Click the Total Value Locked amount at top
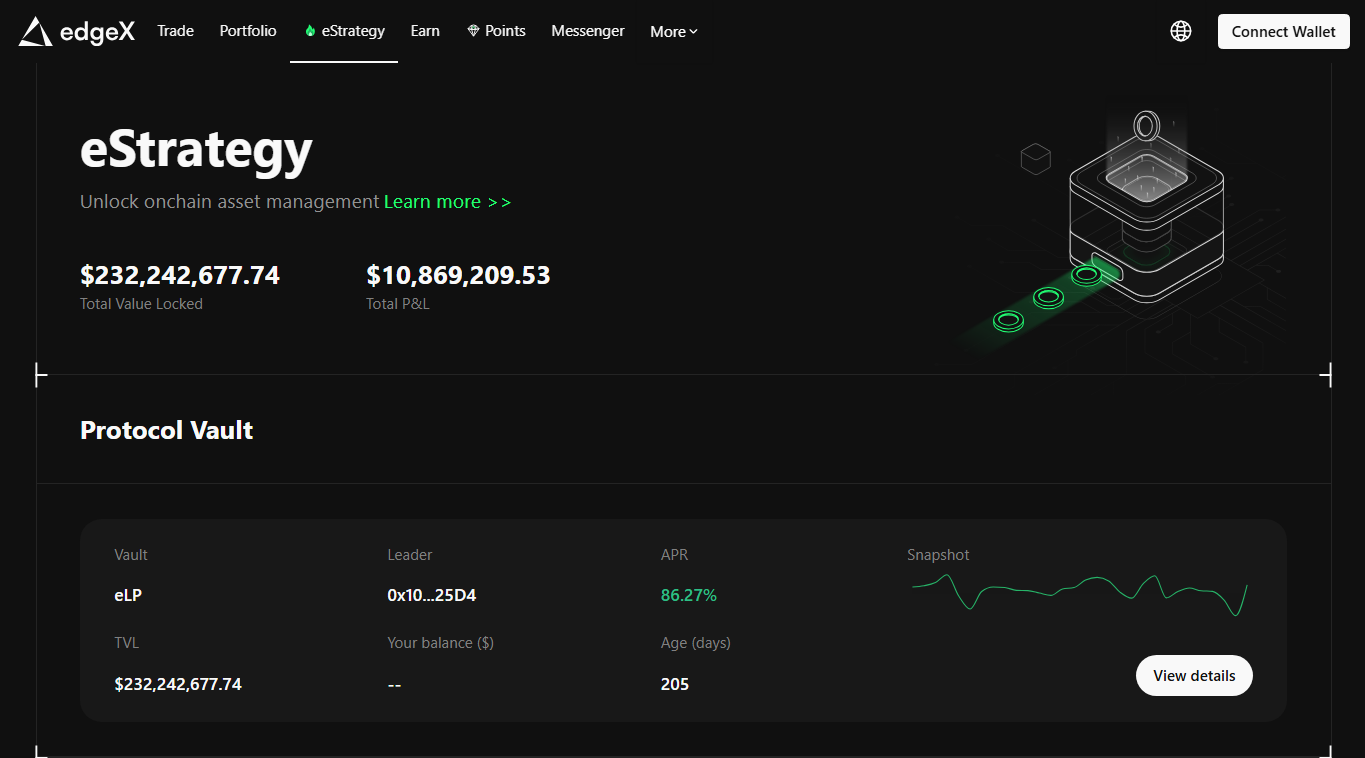The image size is (1365, 758). [180, 275]
